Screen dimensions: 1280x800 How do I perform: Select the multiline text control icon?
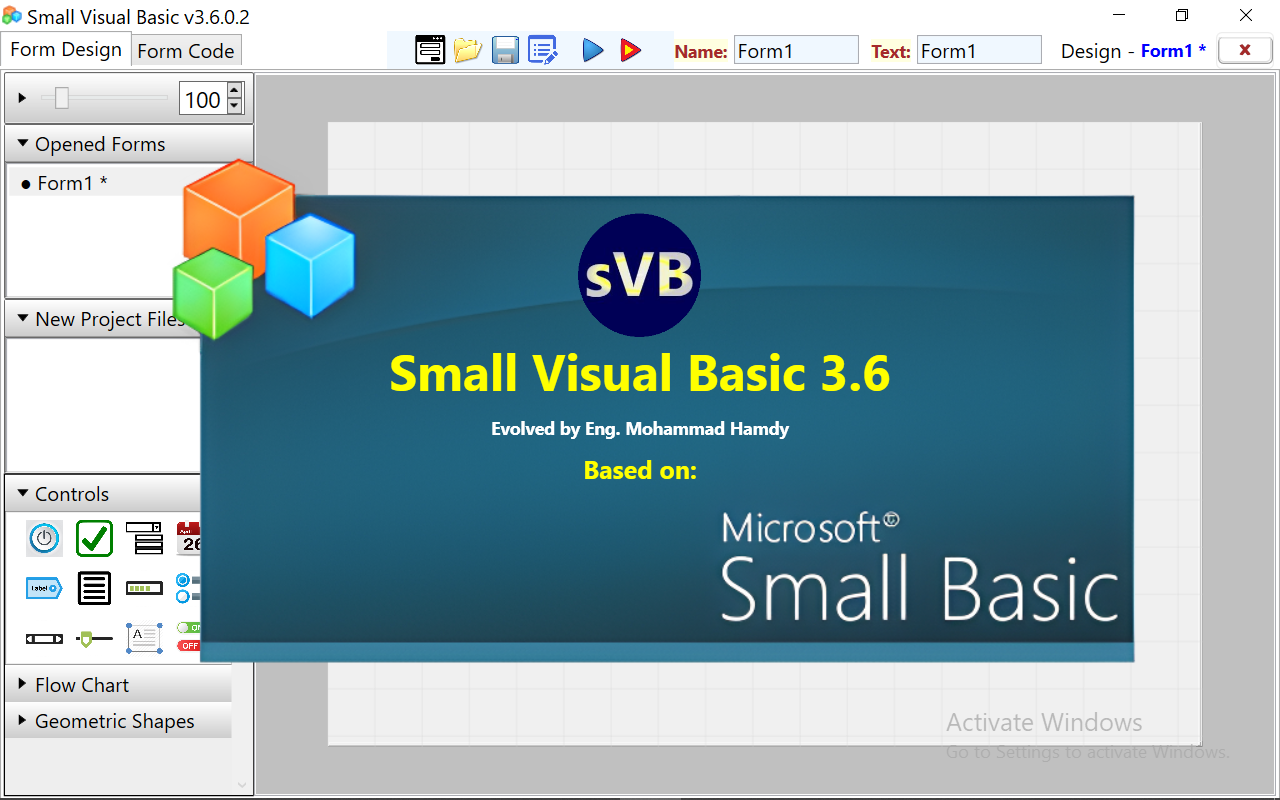click(144, 638)
